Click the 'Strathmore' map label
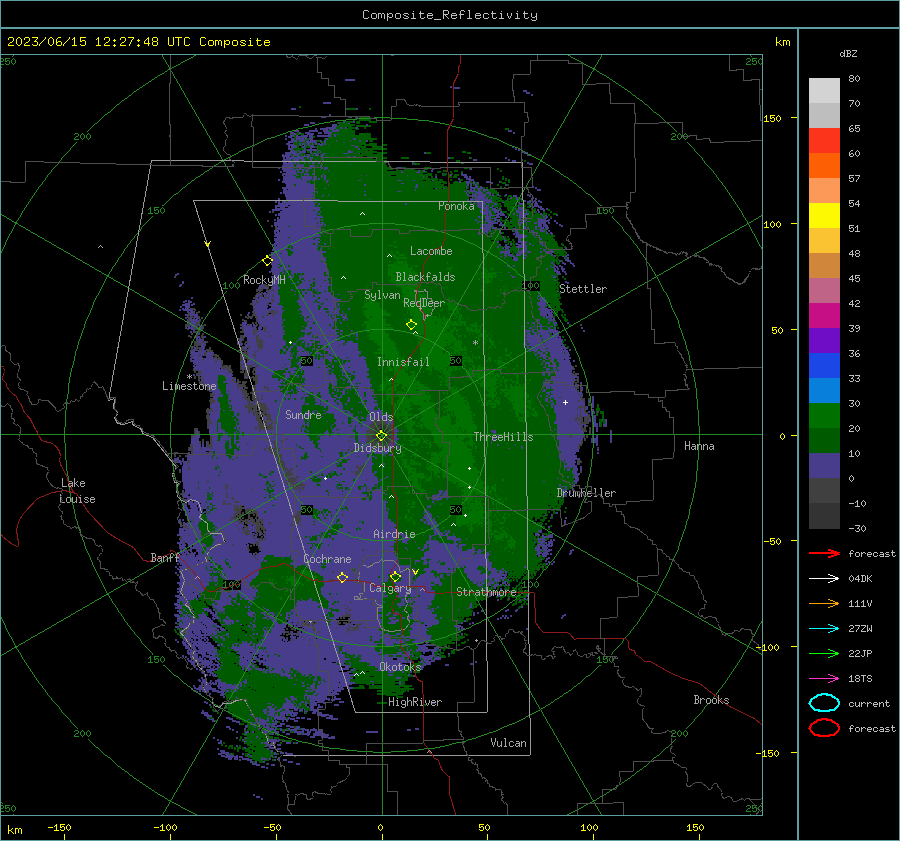Image resolution: width=900 pixels, height=841 pixels. click(486, 592)
